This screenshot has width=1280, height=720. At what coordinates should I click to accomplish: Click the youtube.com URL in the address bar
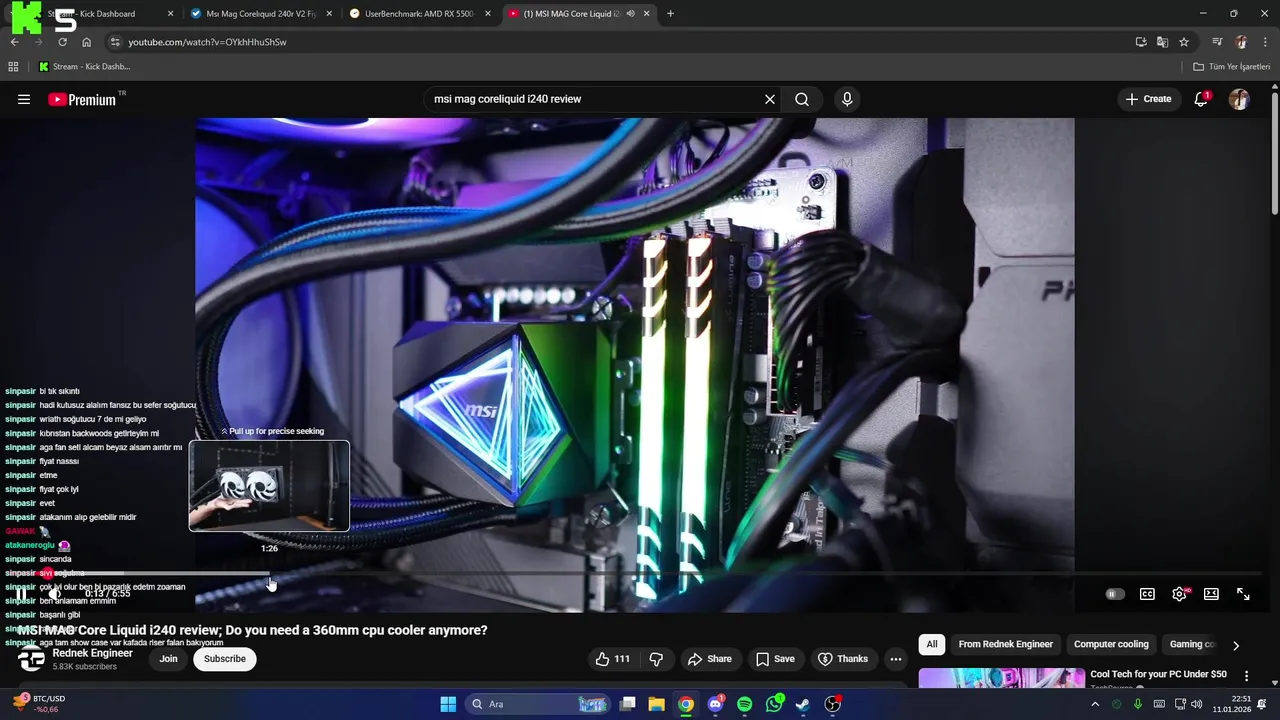tap(207, 42)
